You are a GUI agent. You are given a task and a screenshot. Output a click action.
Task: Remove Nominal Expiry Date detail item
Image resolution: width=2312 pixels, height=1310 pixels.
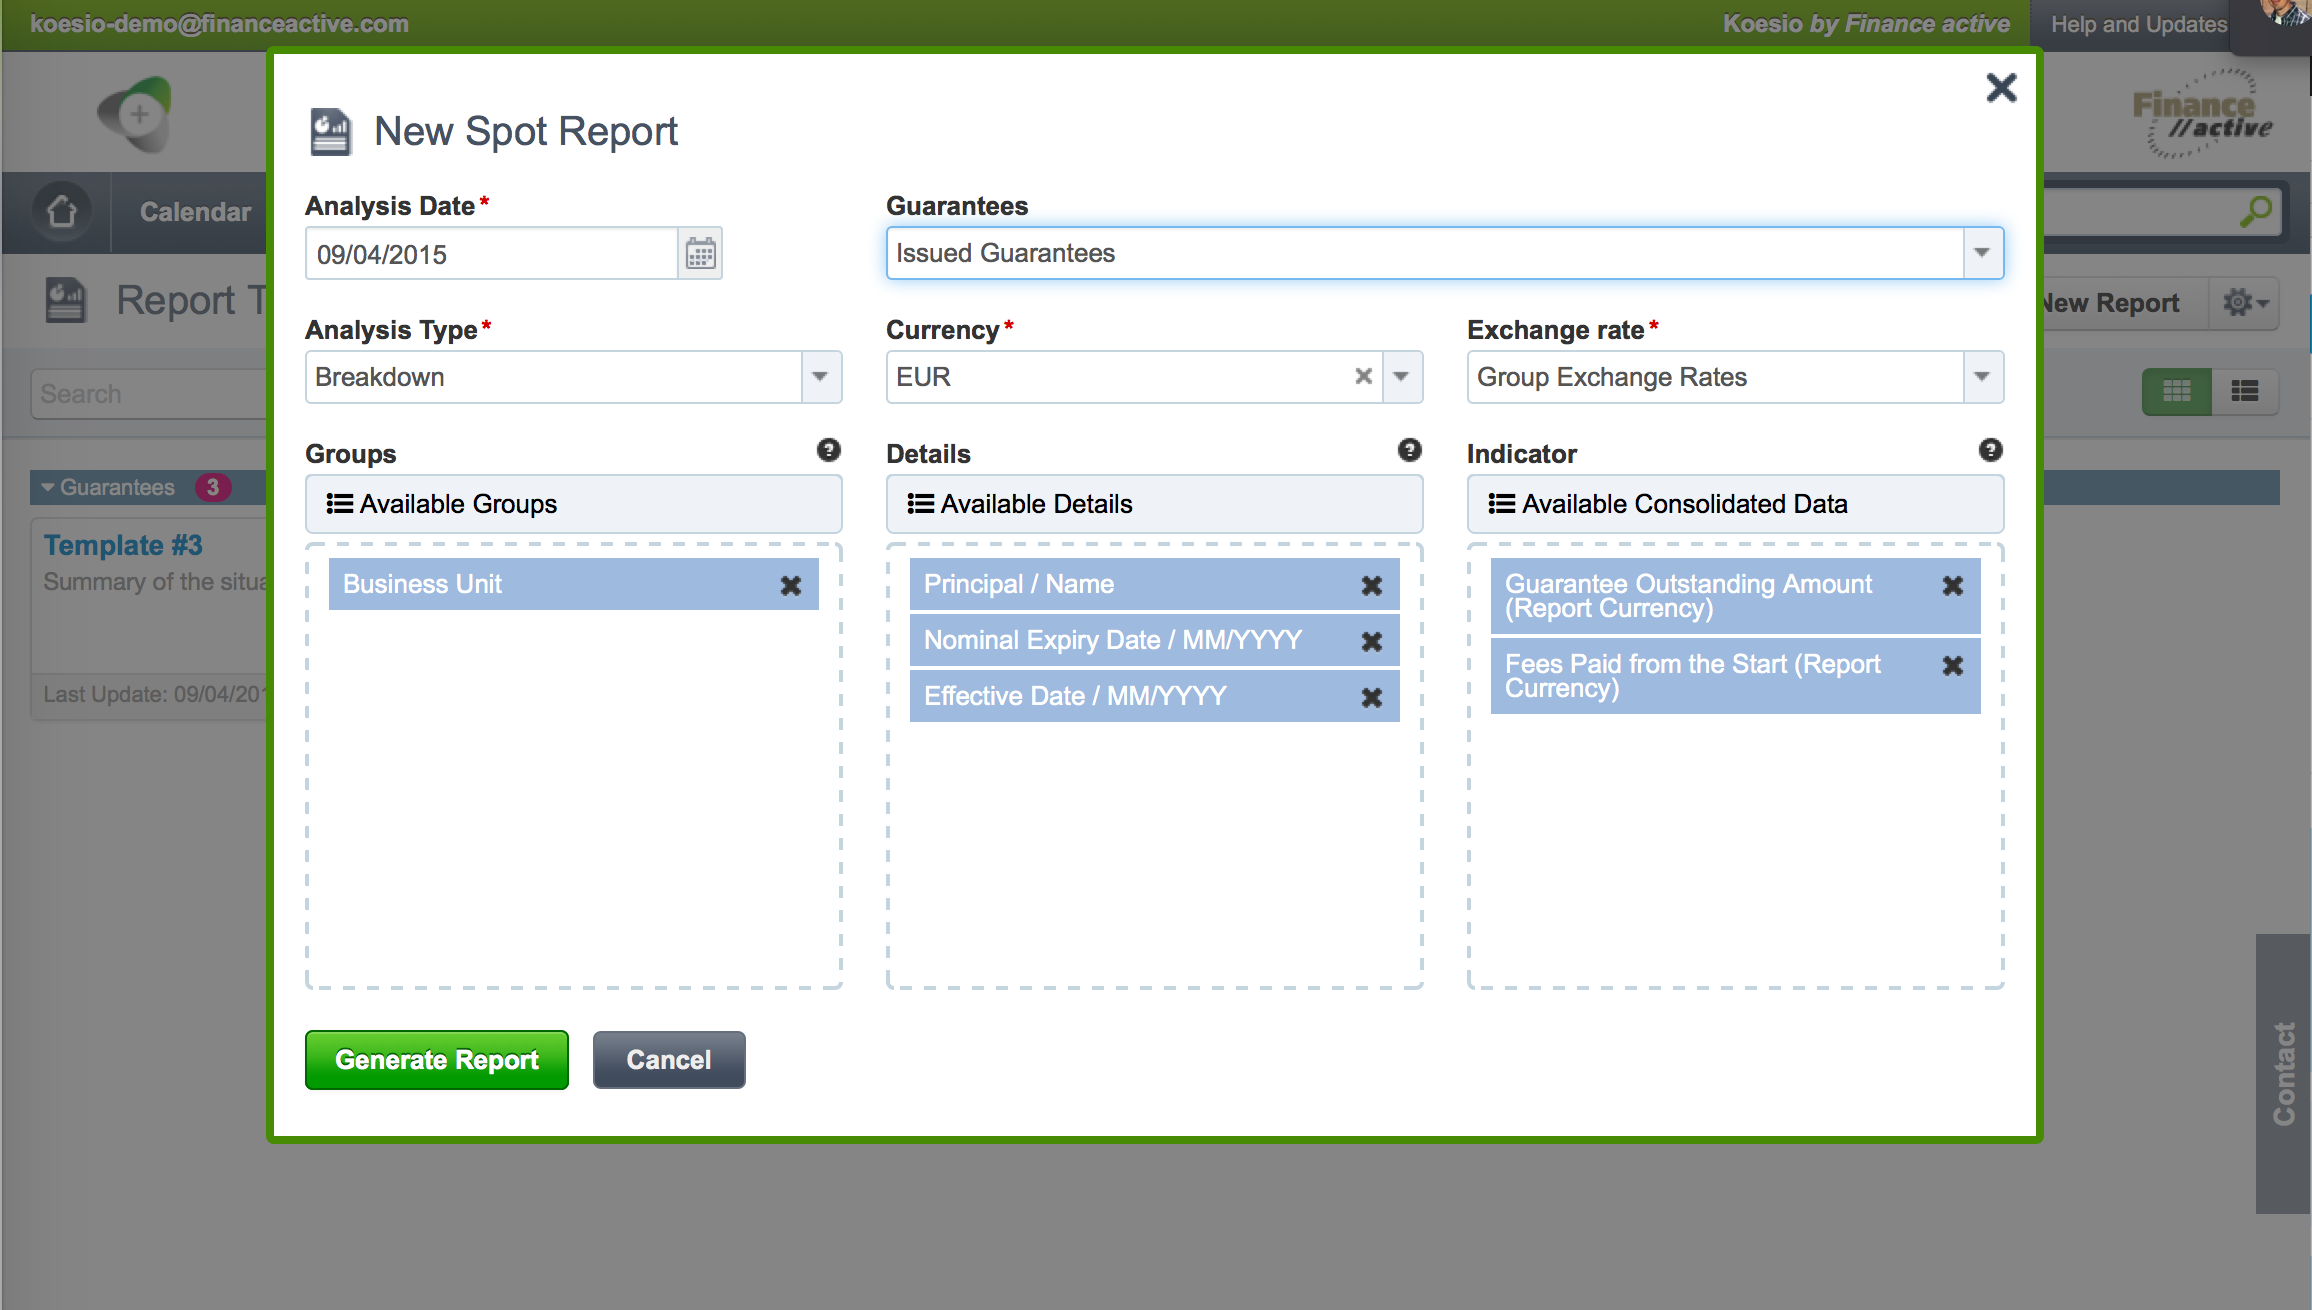1371,642
